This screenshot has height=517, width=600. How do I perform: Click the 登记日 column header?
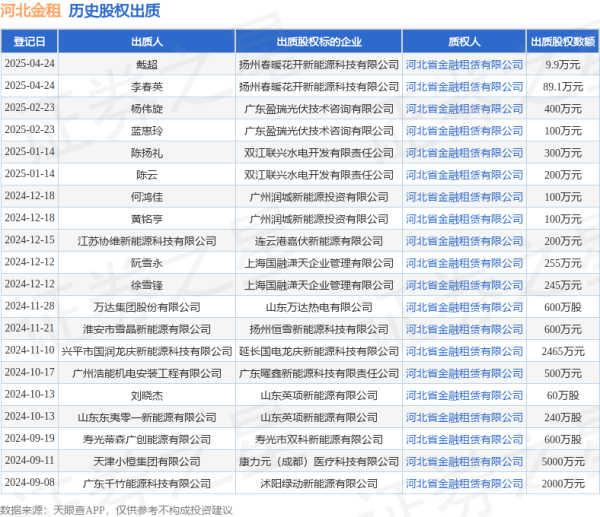28,41
